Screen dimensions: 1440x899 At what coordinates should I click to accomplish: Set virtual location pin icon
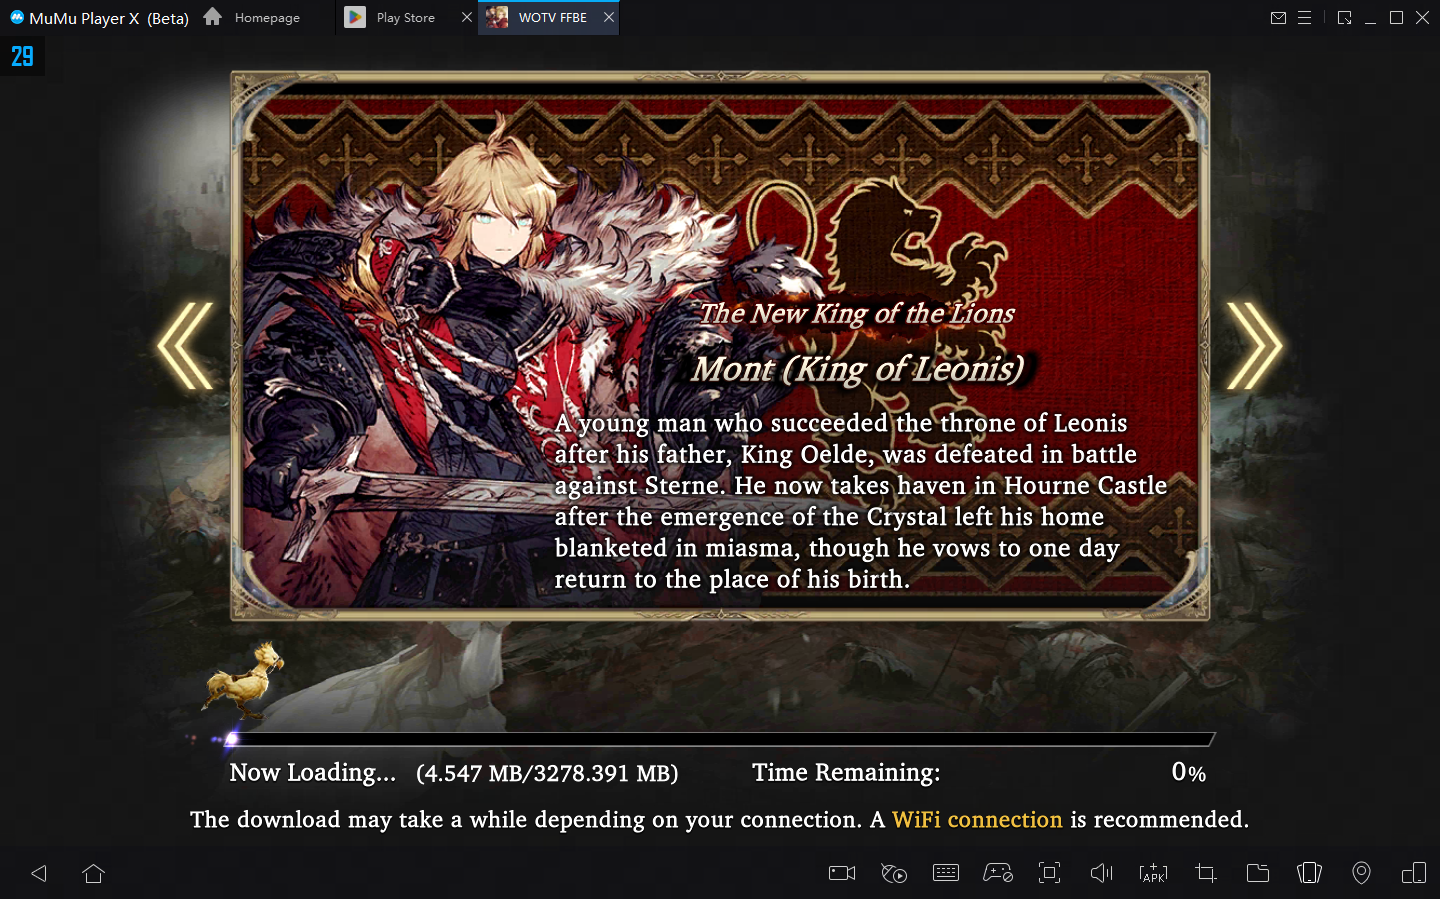click(1361, 873)
